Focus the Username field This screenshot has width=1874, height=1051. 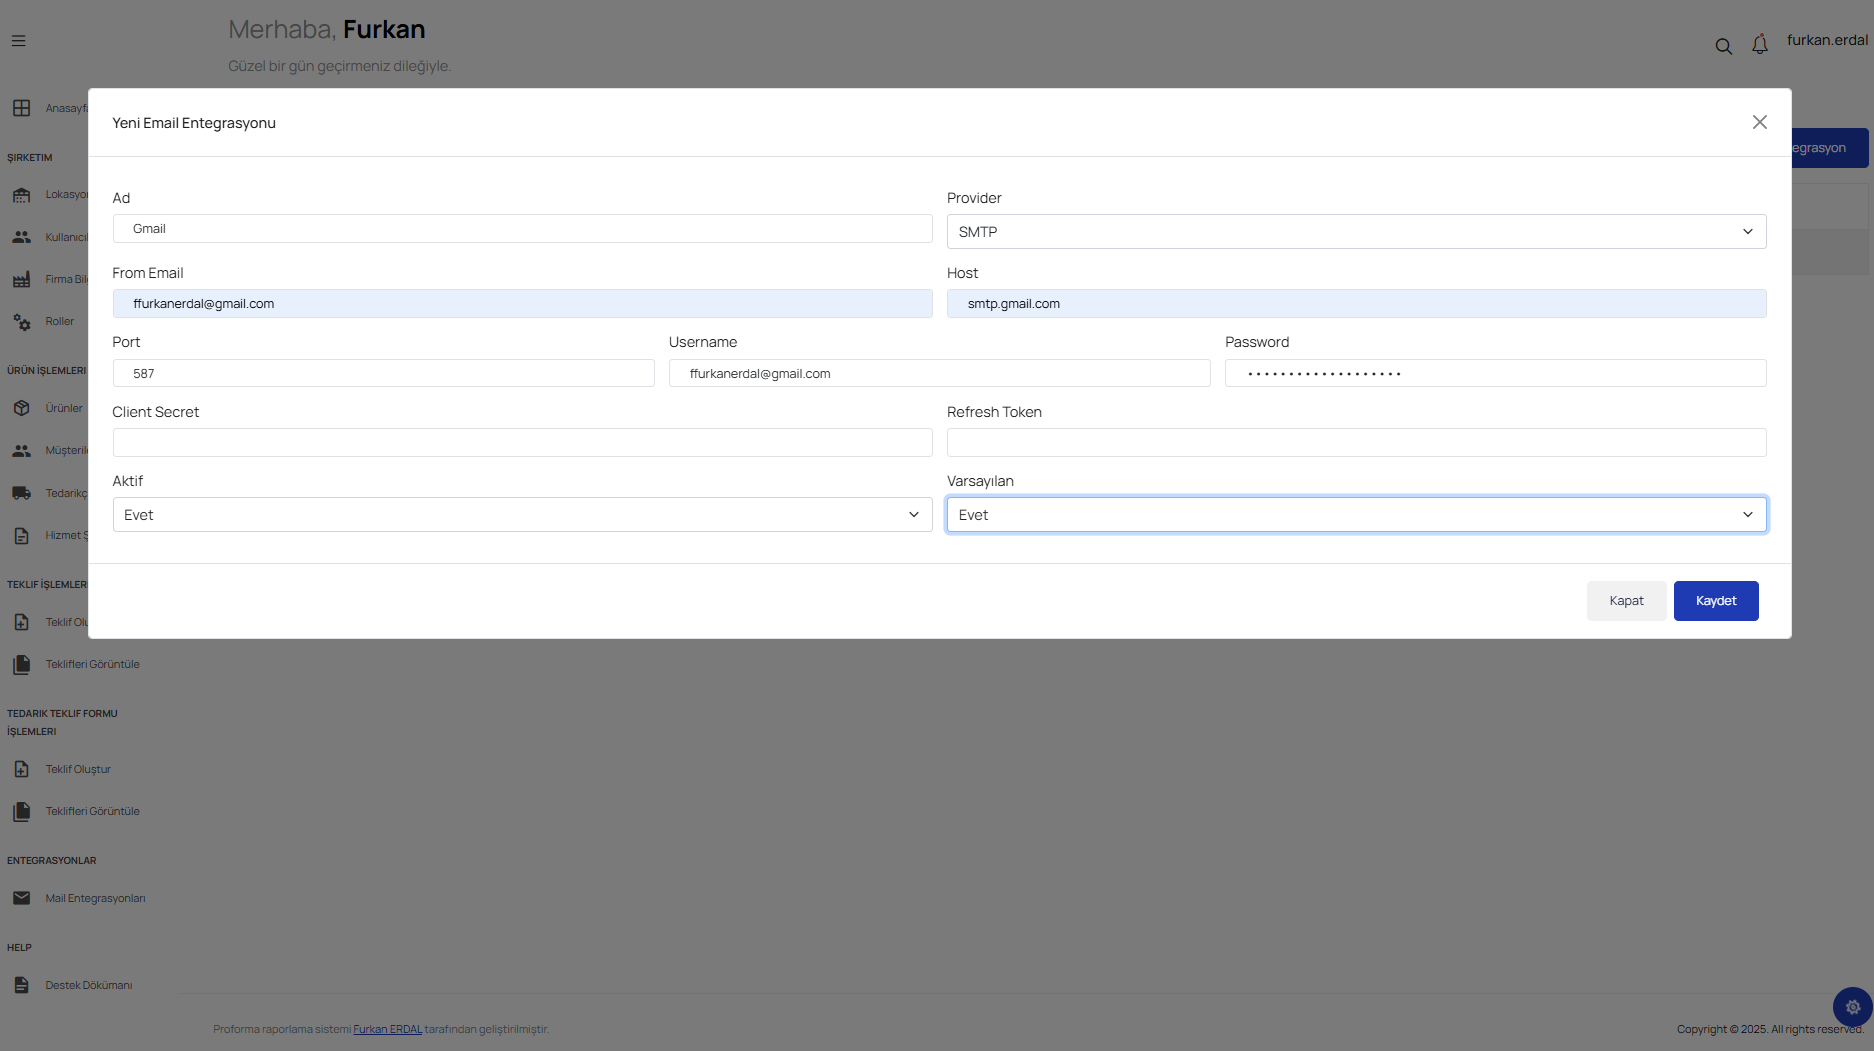click(x=939, y=373)
